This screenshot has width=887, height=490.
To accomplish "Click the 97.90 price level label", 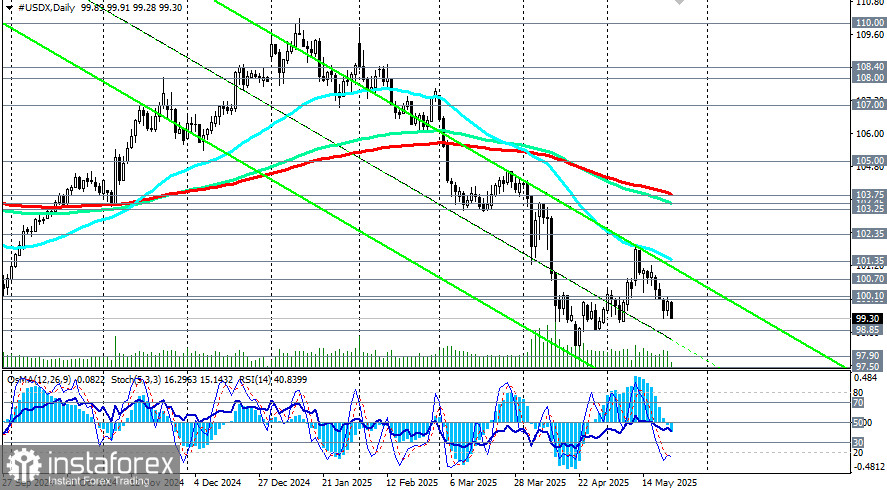I will [869, 355].
